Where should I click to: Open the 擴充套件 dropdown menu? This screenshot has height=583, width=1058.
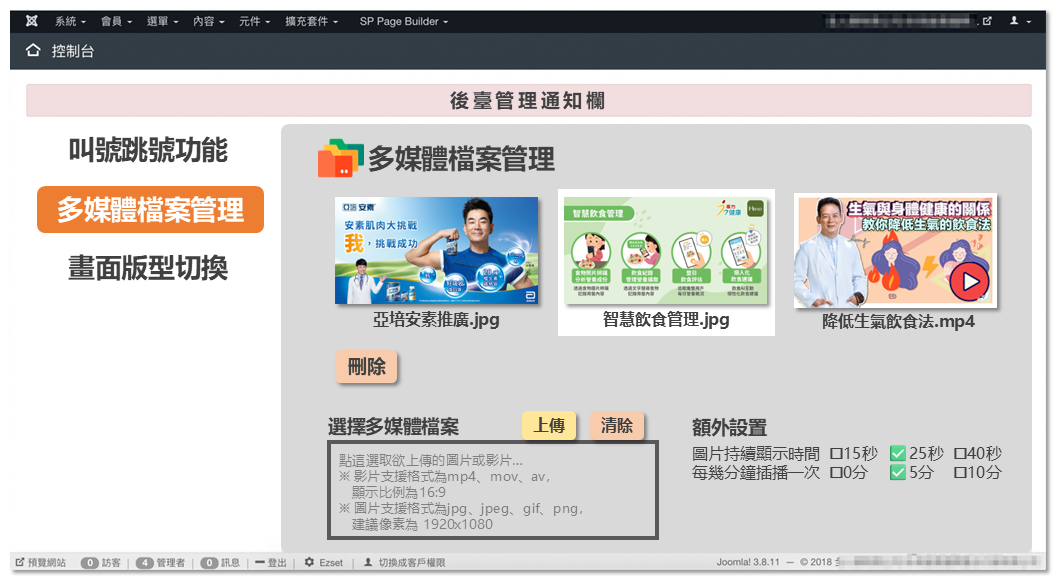point(312,21)
